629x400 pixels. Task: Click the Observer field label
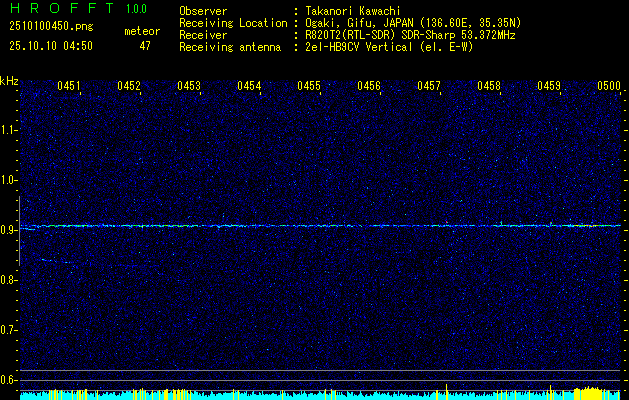click(203, 11)
